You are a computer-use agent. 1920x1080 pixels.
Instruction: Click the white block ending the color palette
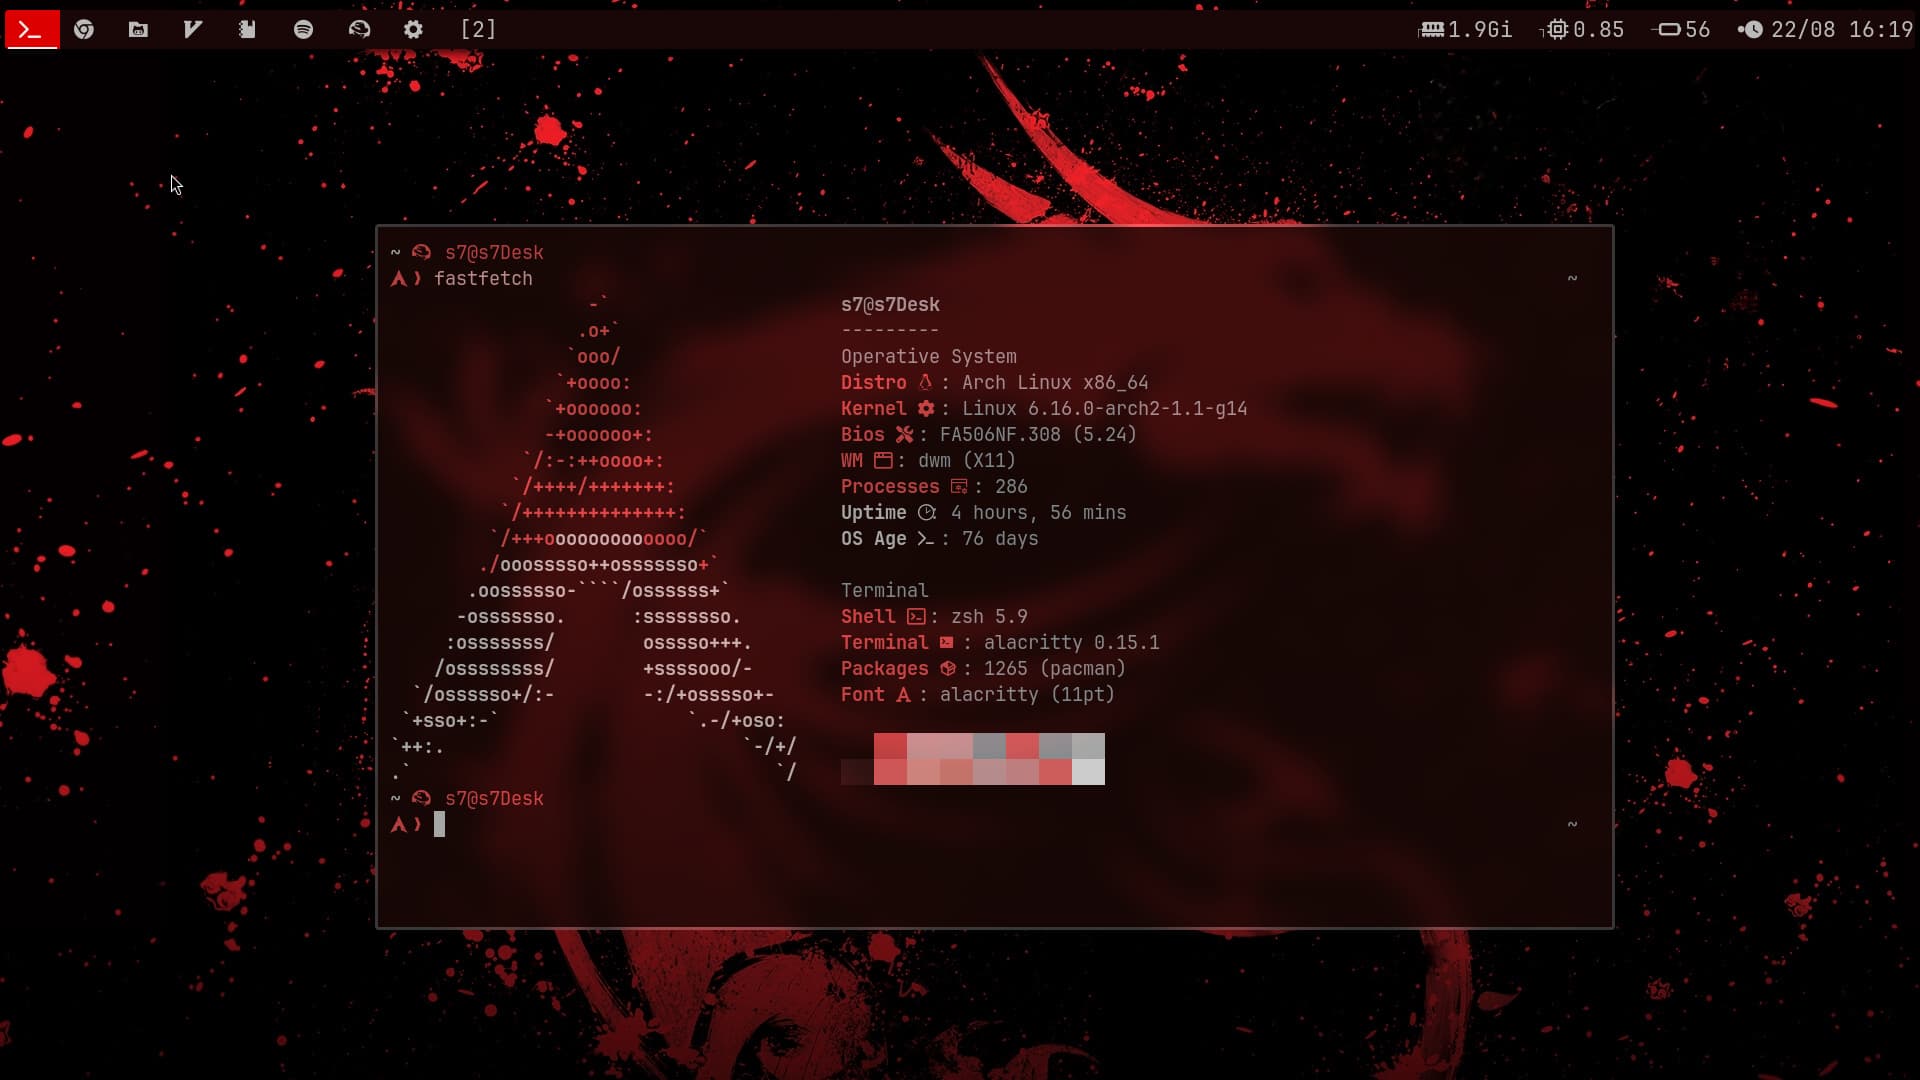click(x=1088, y=772)
